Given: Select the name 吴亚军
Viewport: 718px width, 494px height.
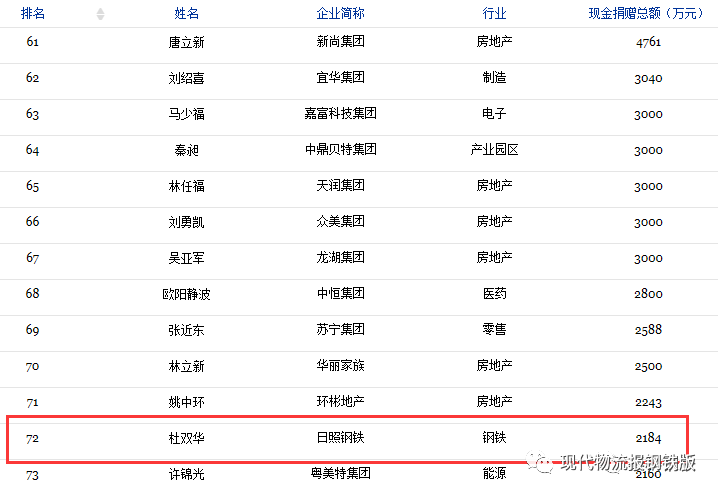Looking at the screenshot, I should [186, 258].
